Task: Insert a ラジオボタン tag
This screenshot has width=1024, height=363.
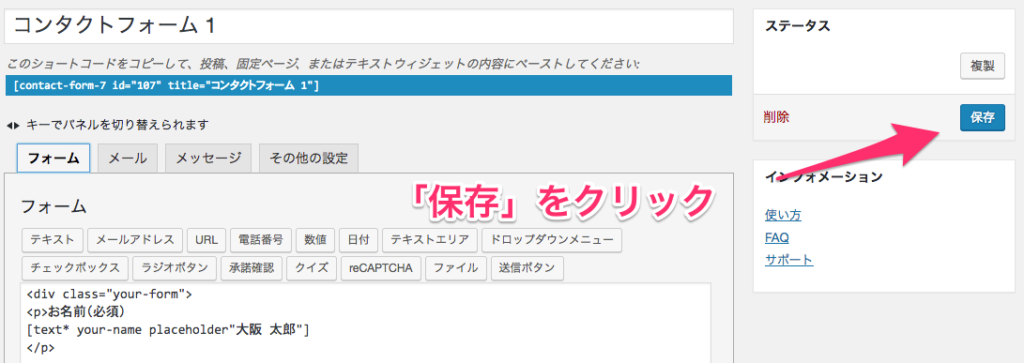Action: click(x=174, y=268)
